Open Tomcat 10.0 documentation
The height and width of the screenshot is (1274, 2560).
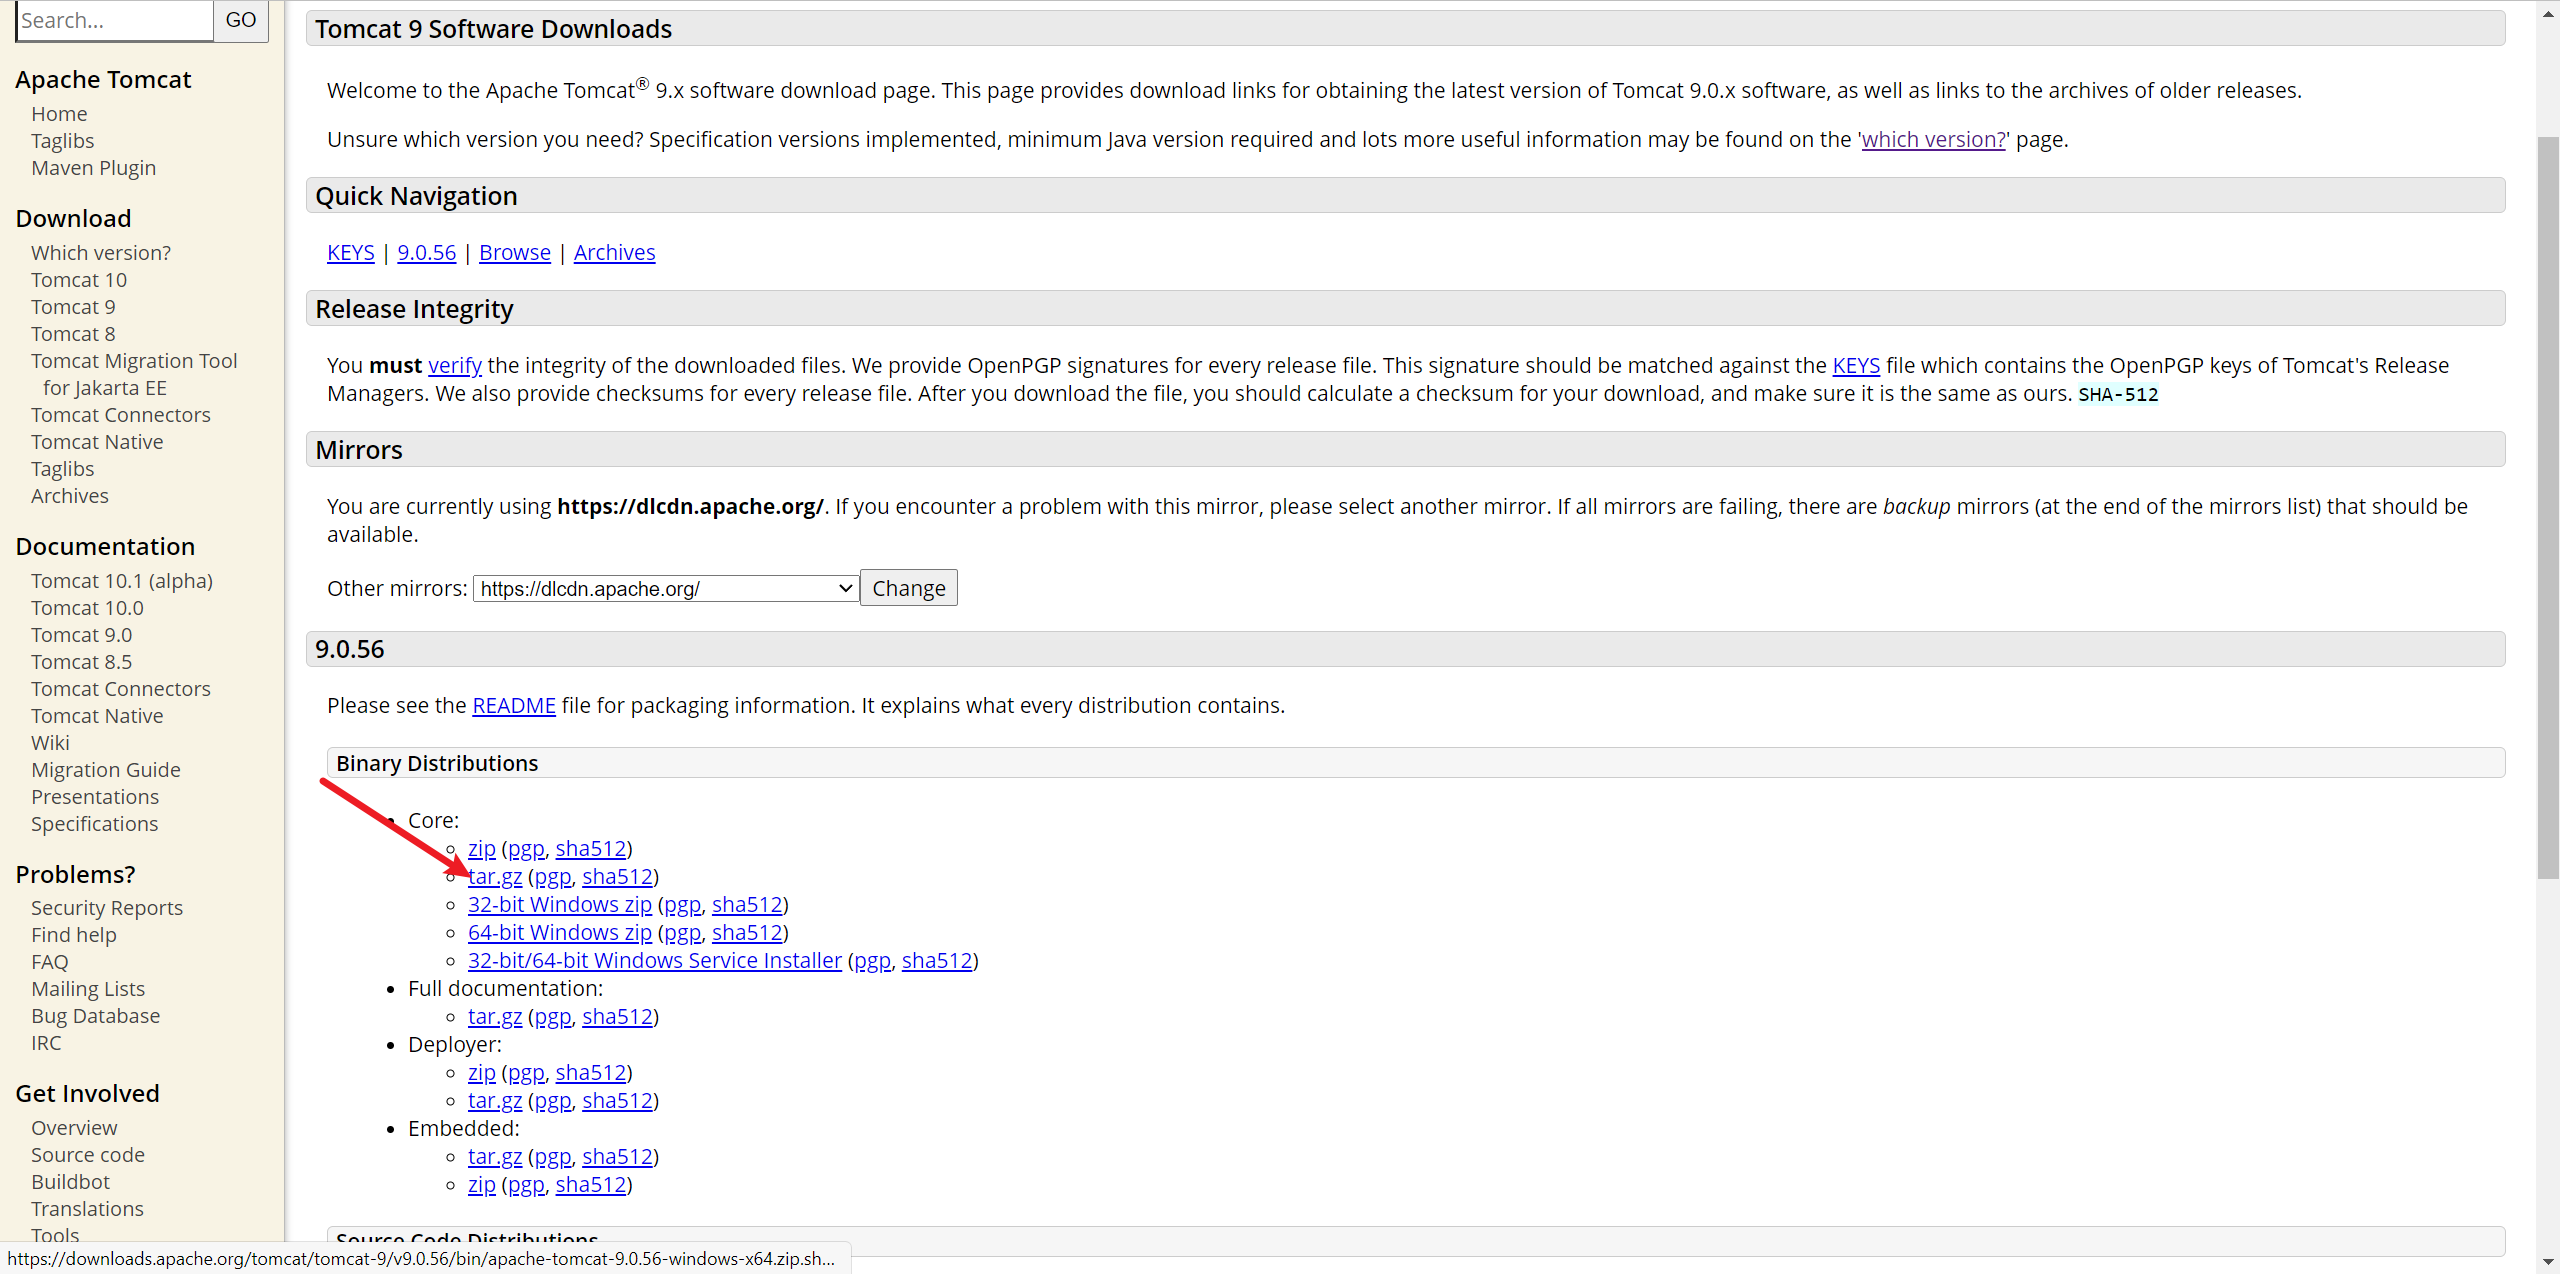[87, 608]
